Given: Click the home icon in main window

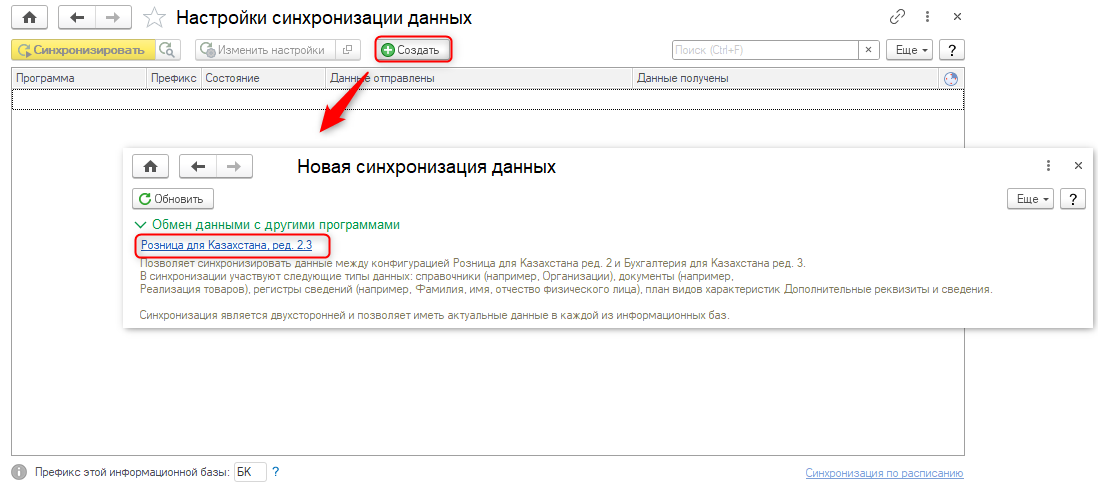Looking at the screenshot, I should [x=30, y=18].
